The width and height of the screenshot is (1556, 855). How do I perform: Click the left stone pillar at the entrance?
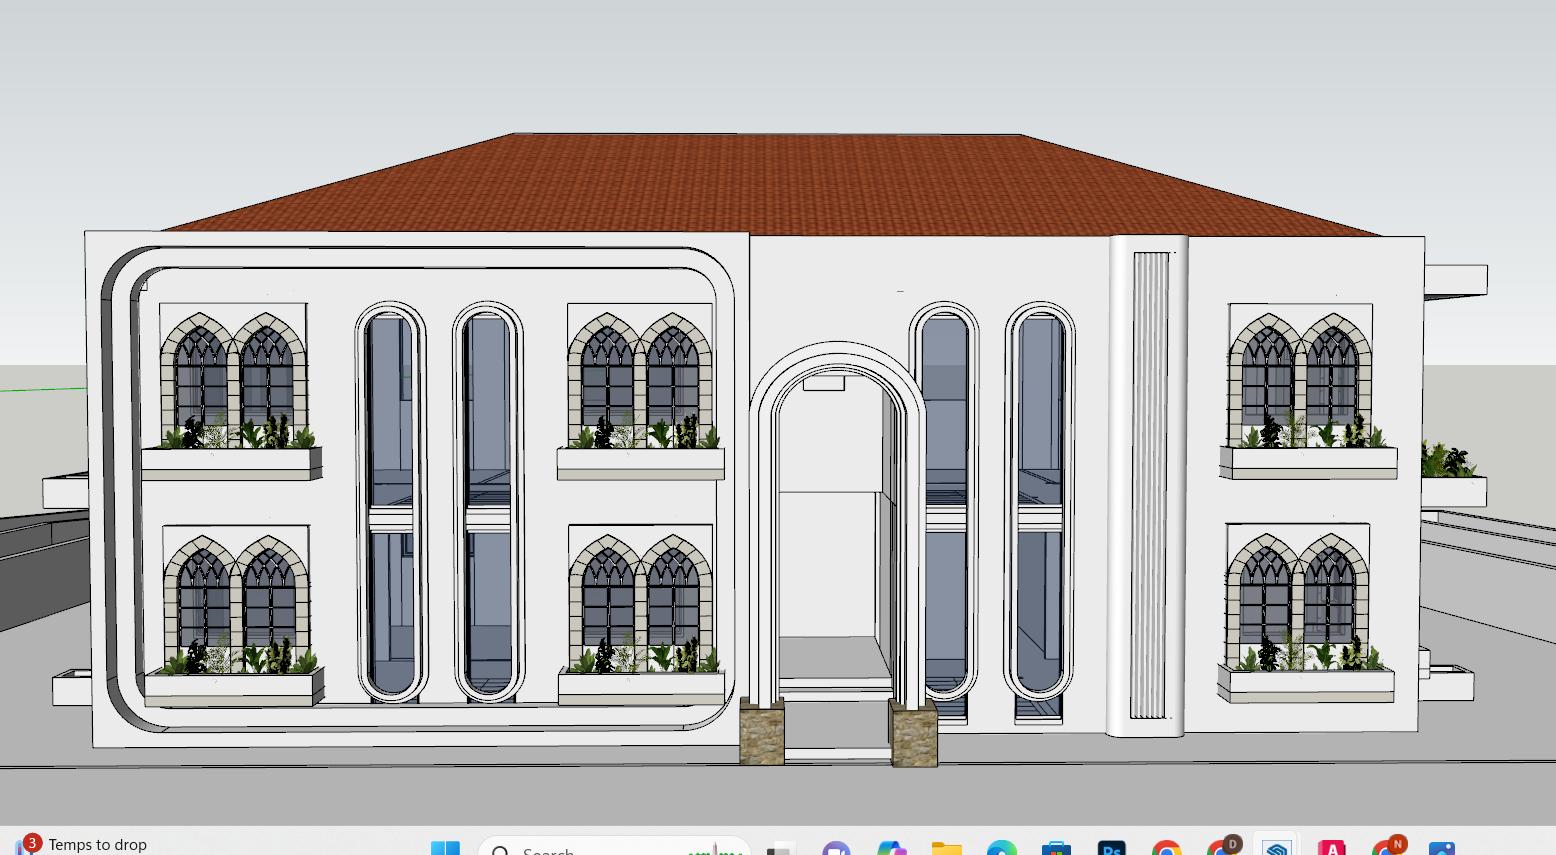(x=762, y=733)
